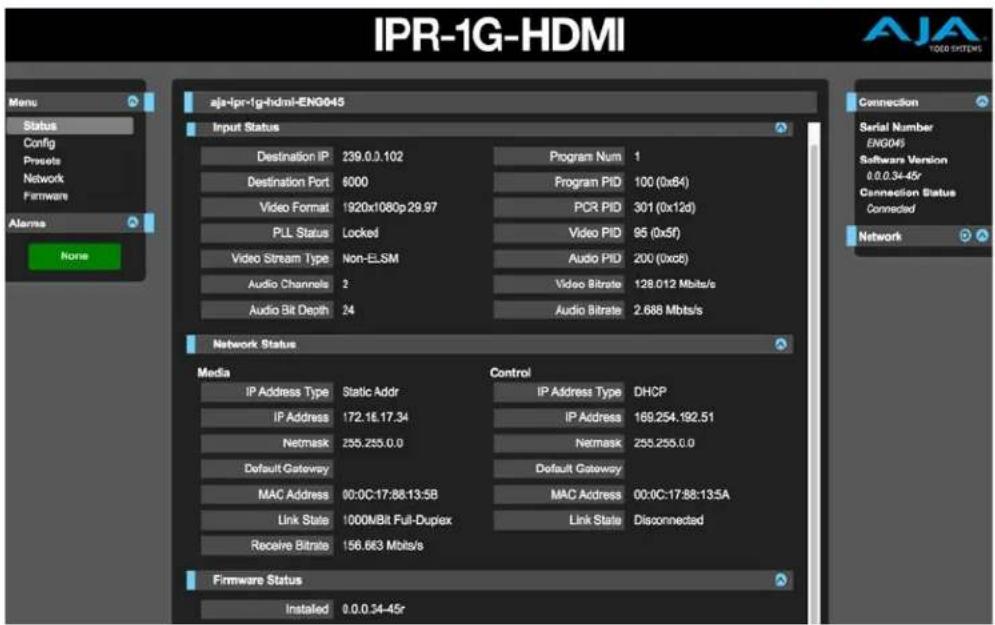Click the Control column heading
The image size is (995, 625).
[510, 372]
